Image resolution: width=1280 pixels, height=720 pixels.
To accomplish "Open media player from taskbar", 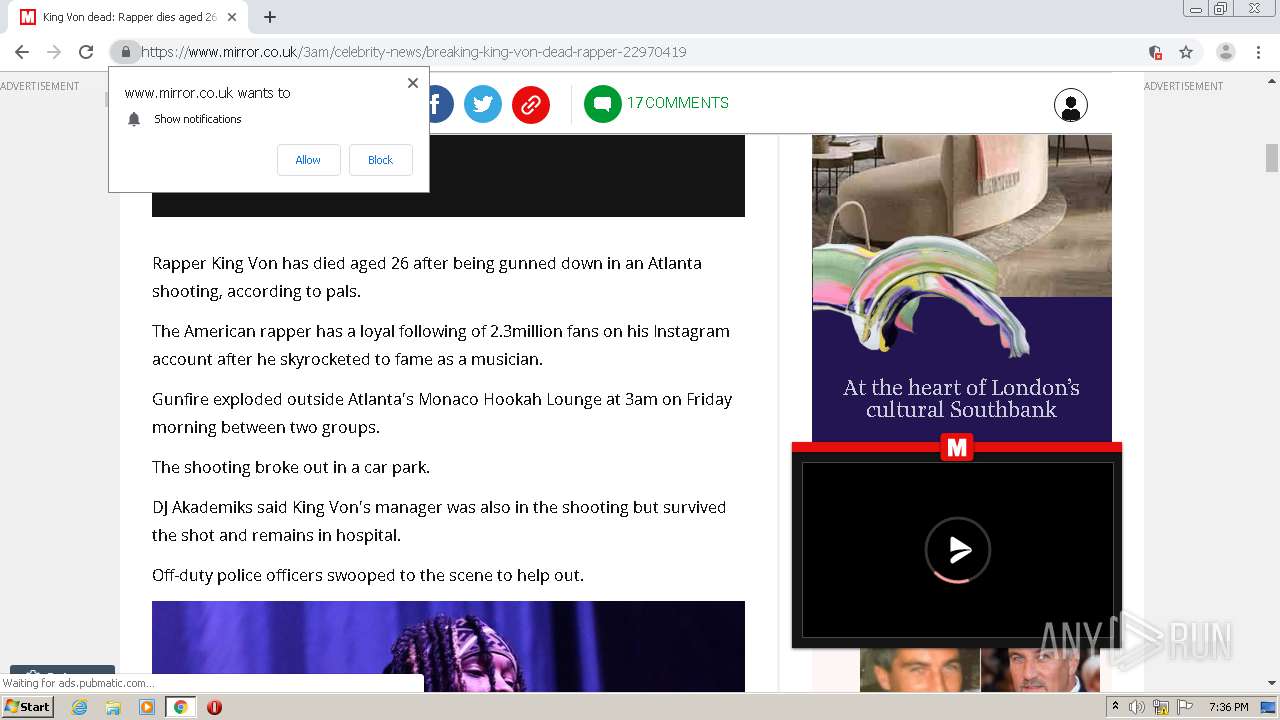I will point(147,707).
